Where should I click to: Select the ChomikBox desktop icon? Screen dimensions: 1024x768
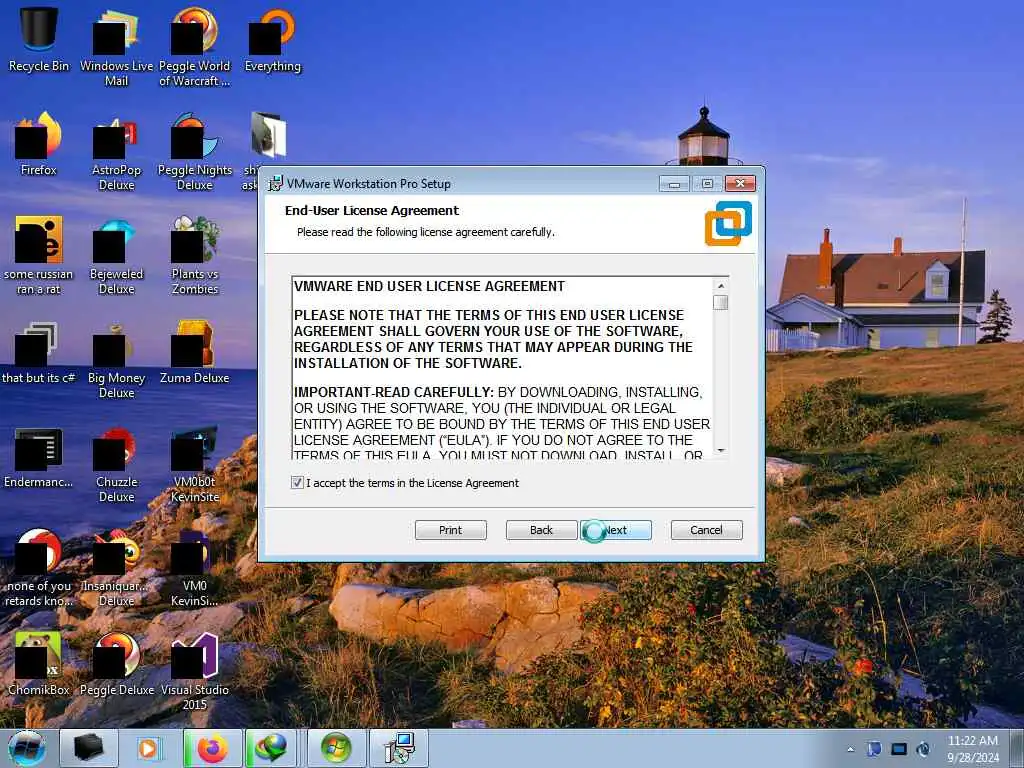coord(39,665)
